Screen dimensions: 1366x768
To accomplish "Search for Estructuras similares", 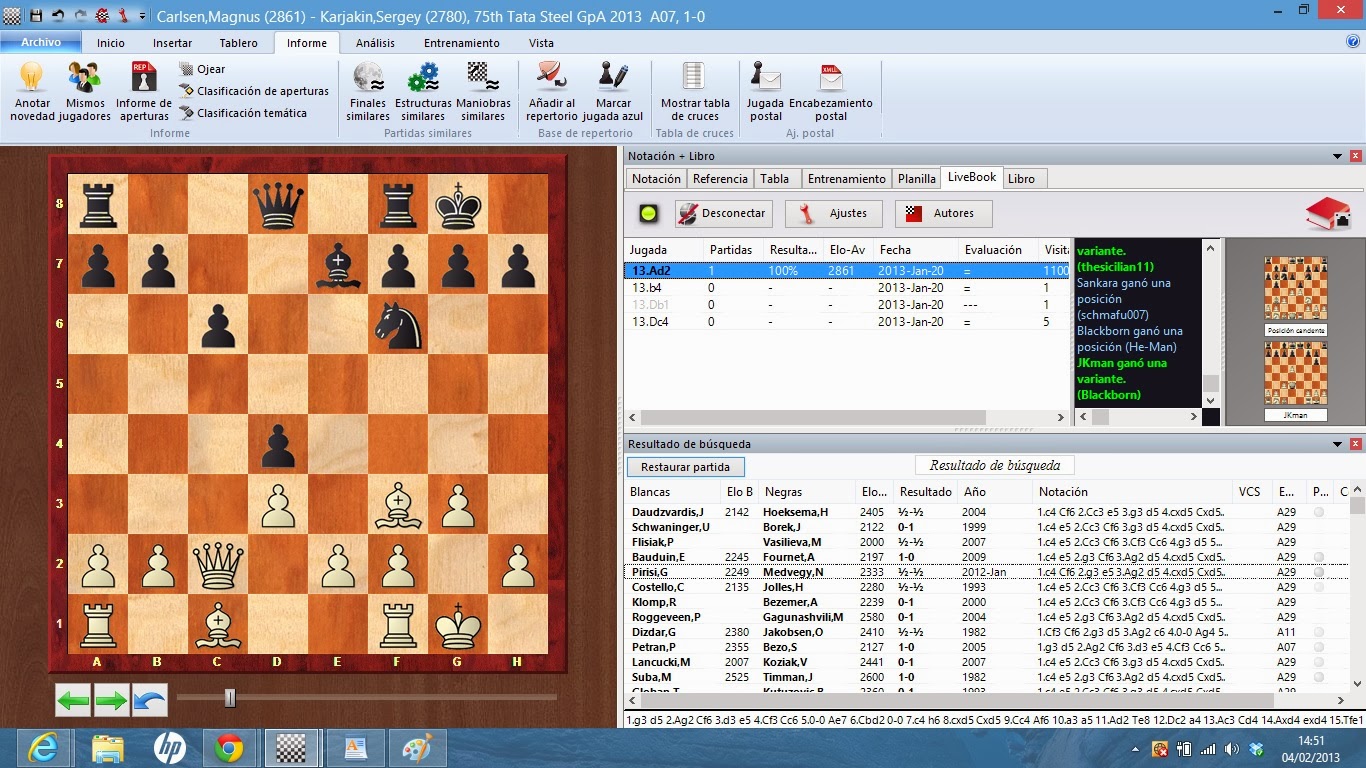I will click(x=423, y=90).
